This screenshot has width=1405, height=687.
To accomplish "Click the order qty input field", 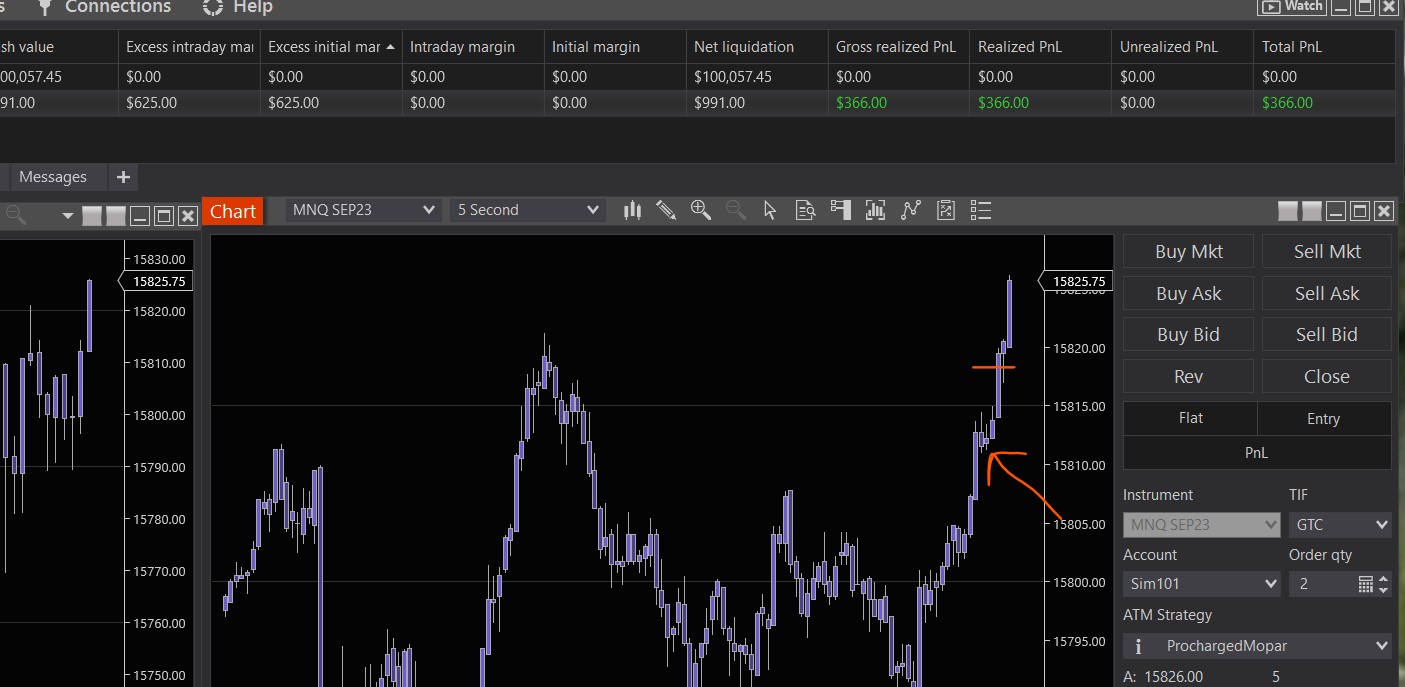I will 1322,583.
